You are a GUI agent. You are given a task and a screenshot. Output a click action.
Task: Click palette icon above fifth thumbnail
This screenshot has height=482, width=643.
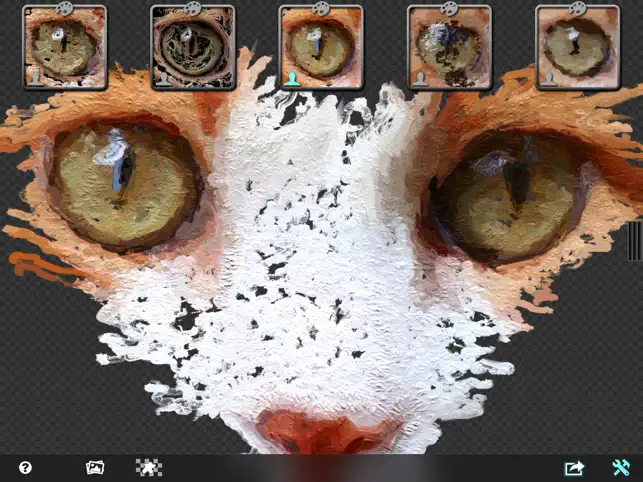[578, 8]
